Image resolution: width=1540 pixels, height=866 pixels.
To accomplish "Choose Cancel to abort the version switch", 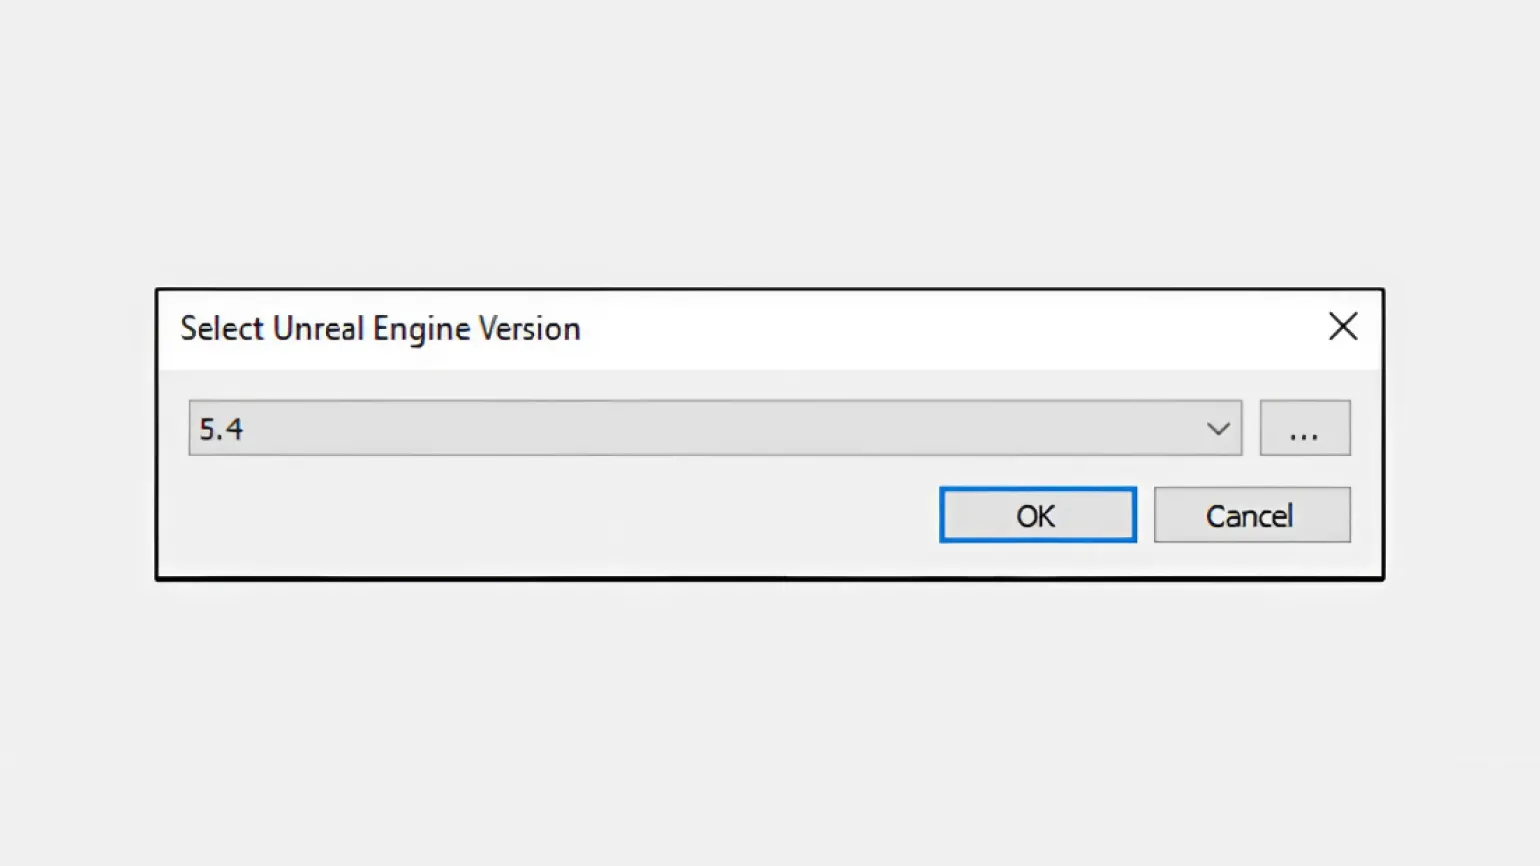I will coord(1251,515).
